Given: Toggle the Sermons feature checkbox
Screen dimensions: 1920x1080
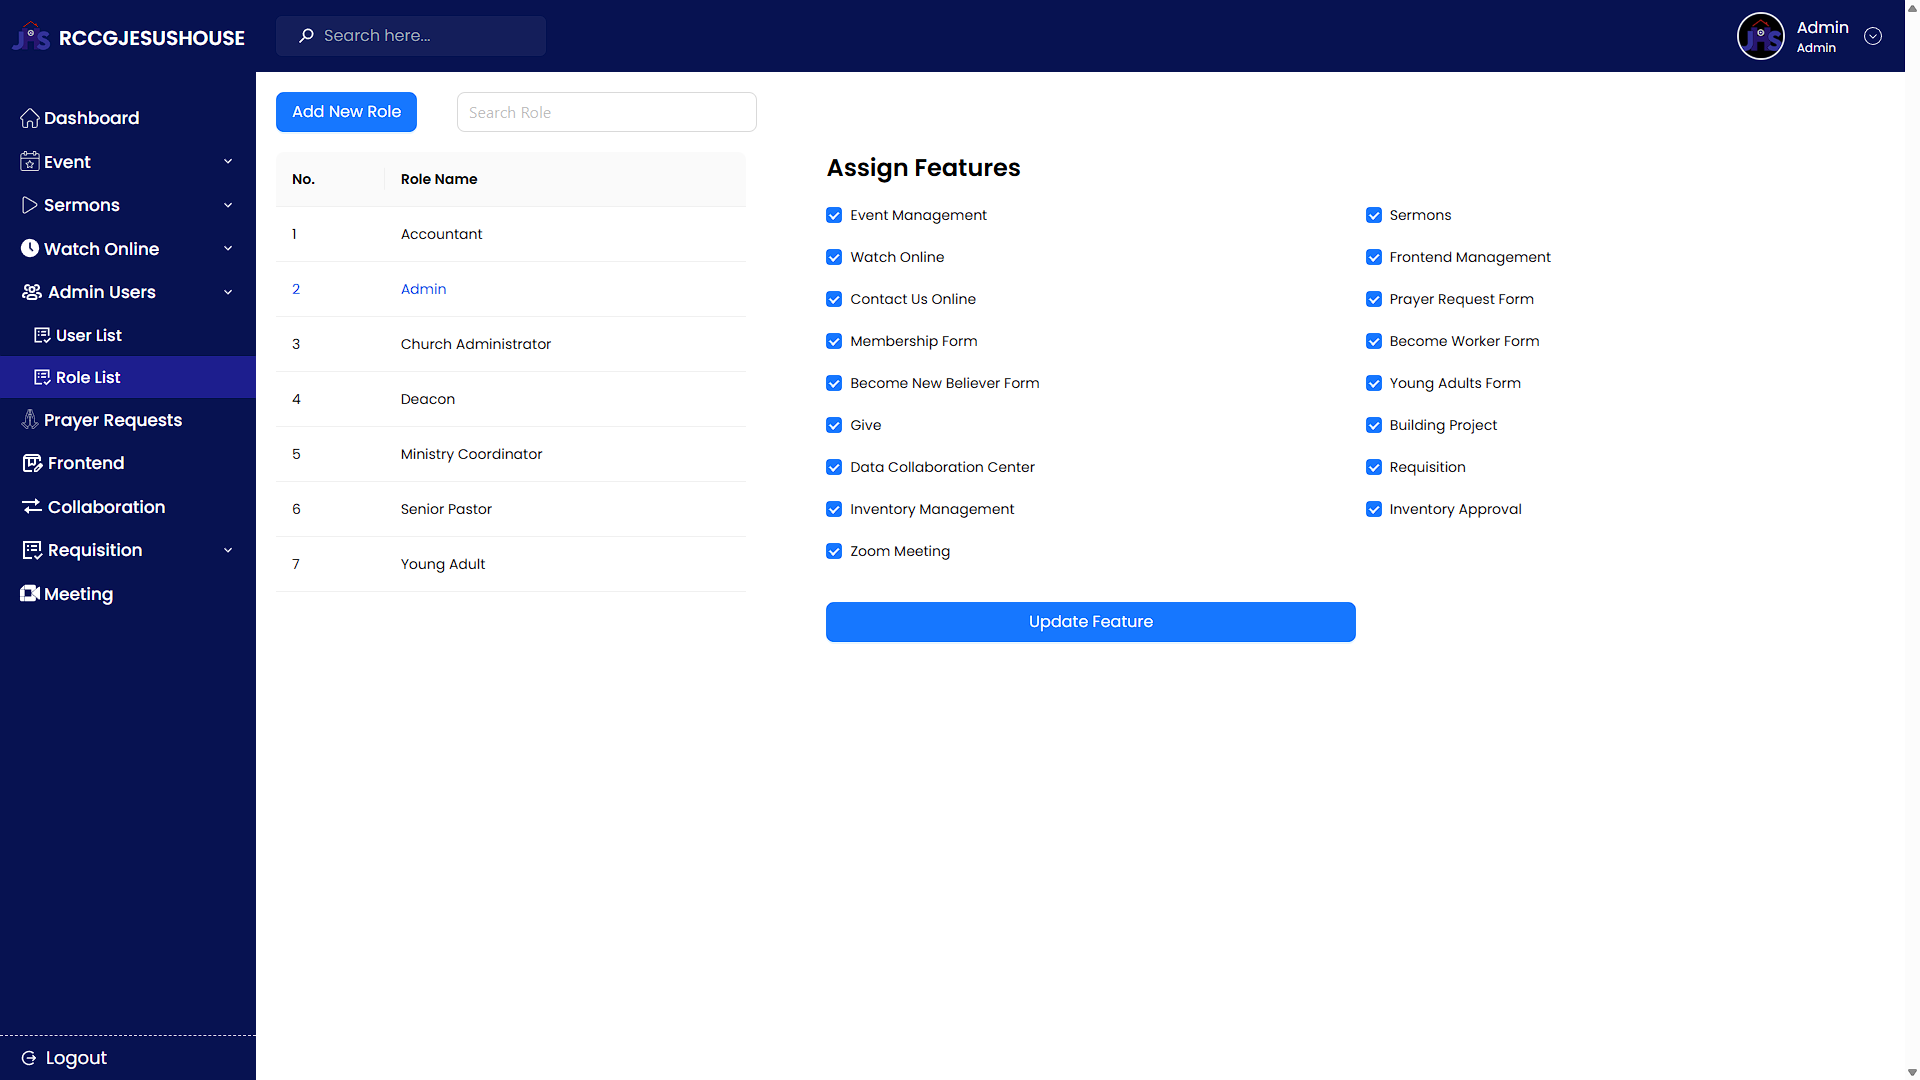Looking at the screenshot, I should coord(1373,215).
